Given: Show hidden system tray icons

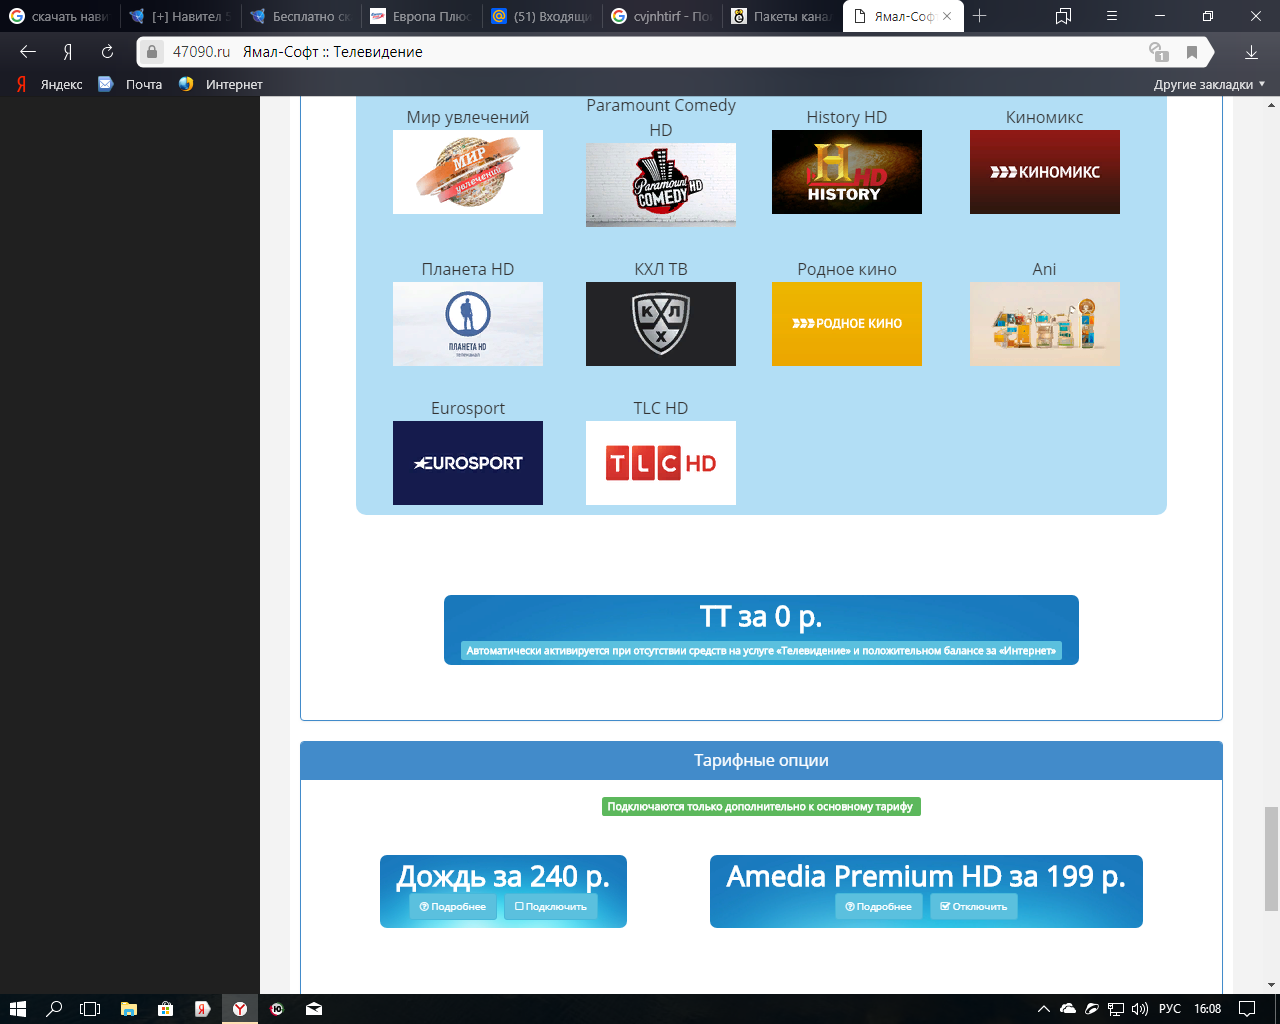Looking at the screenshot, I should [x=1044, y=1009].
